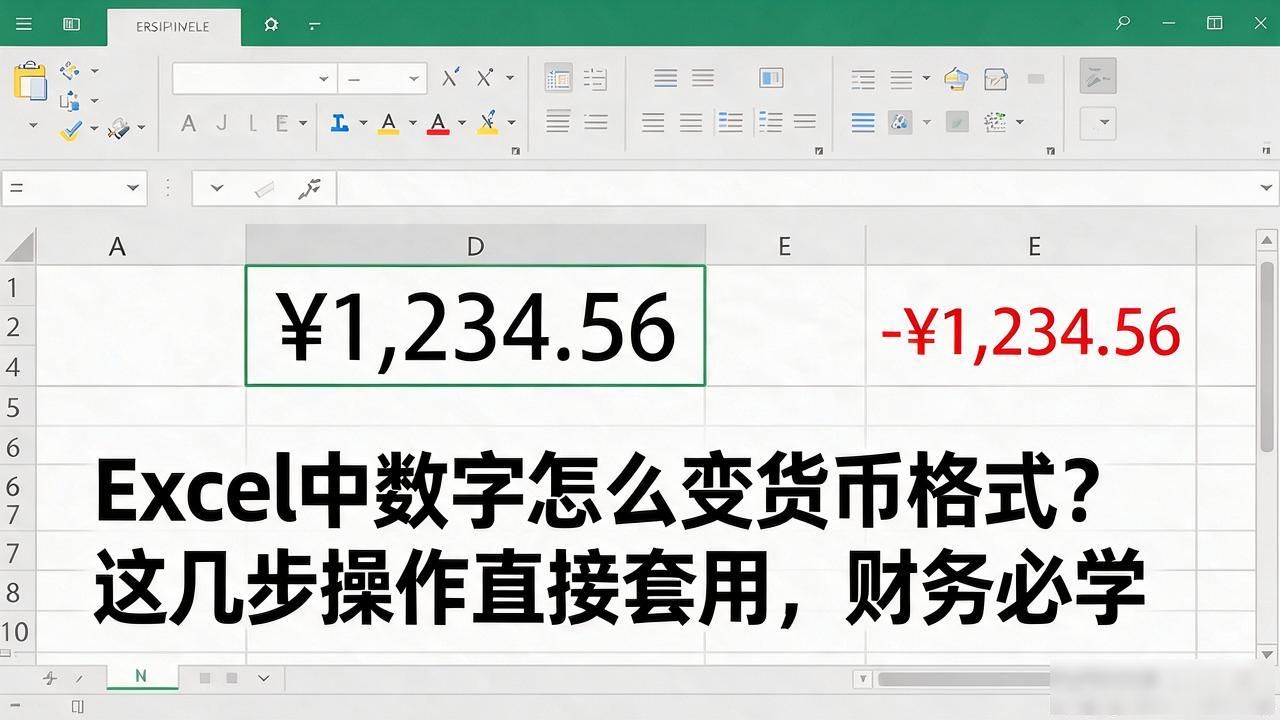
Task: Toggle the pressed blue paint-splash button
Action: (900, 123)
